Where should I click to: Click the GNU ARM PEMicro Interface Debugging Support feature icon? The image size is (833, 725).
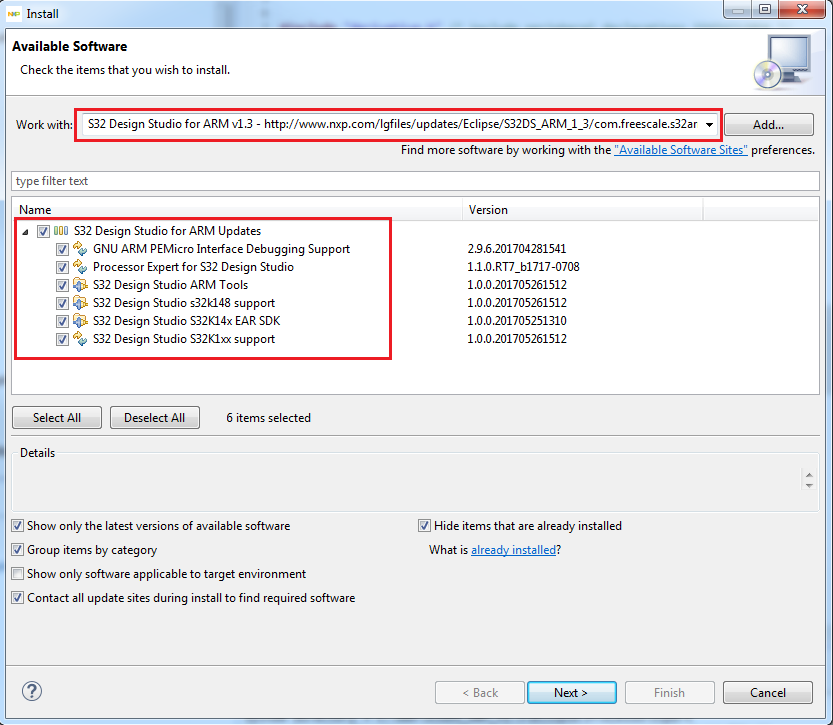click(x=80, y=249)
